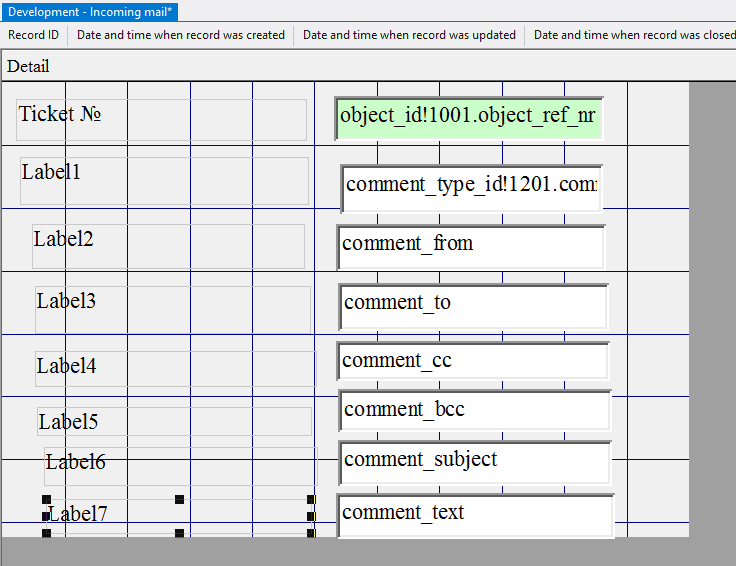Image resolution: width=736 pixels, height=566 pixels.
Task: Select the Label1 control
Action: 164,180
